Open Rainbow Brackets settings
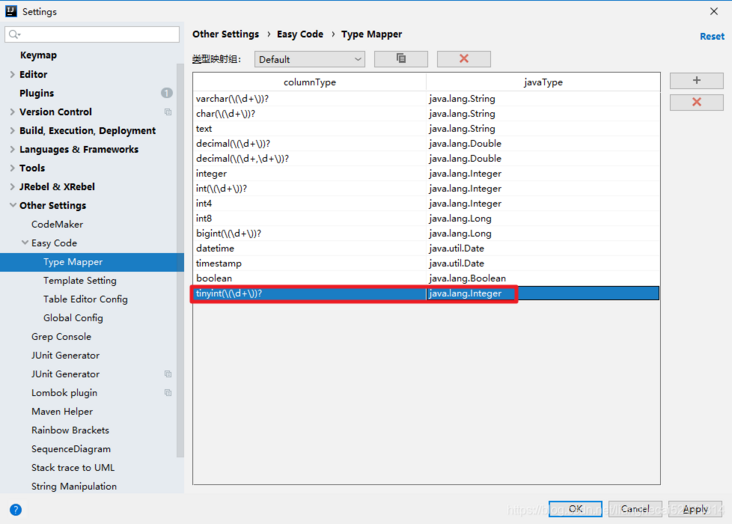The width and height of the screenshot is (732, 524). pos(70,430)
